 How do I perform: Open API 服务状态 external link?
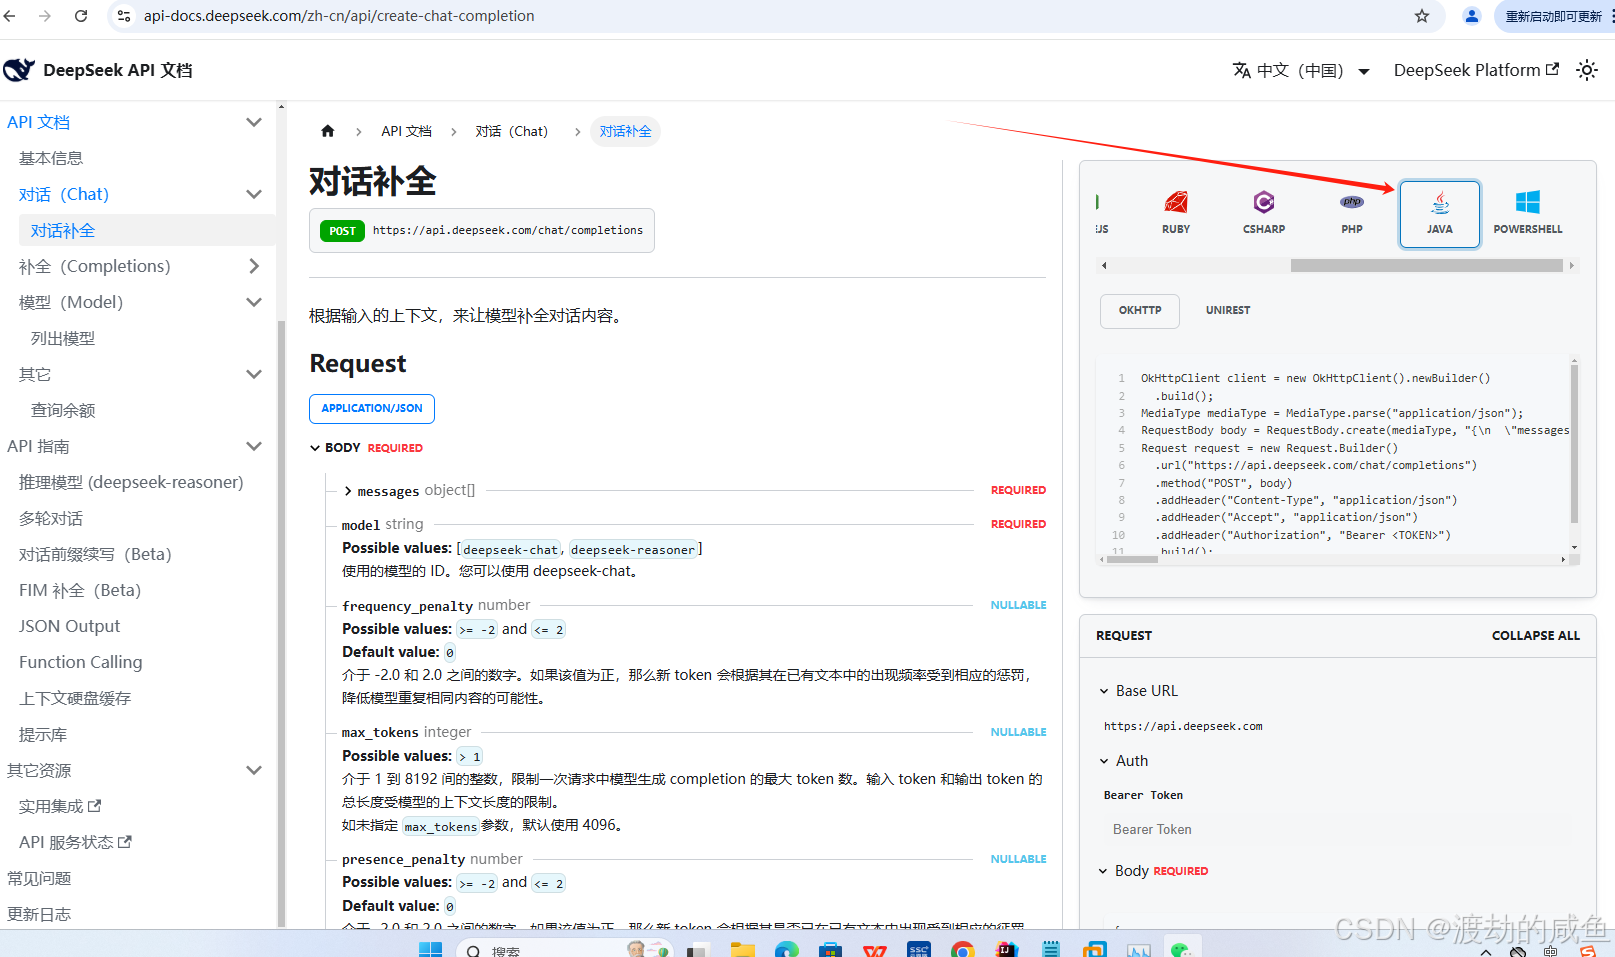[x=75, y=842]
